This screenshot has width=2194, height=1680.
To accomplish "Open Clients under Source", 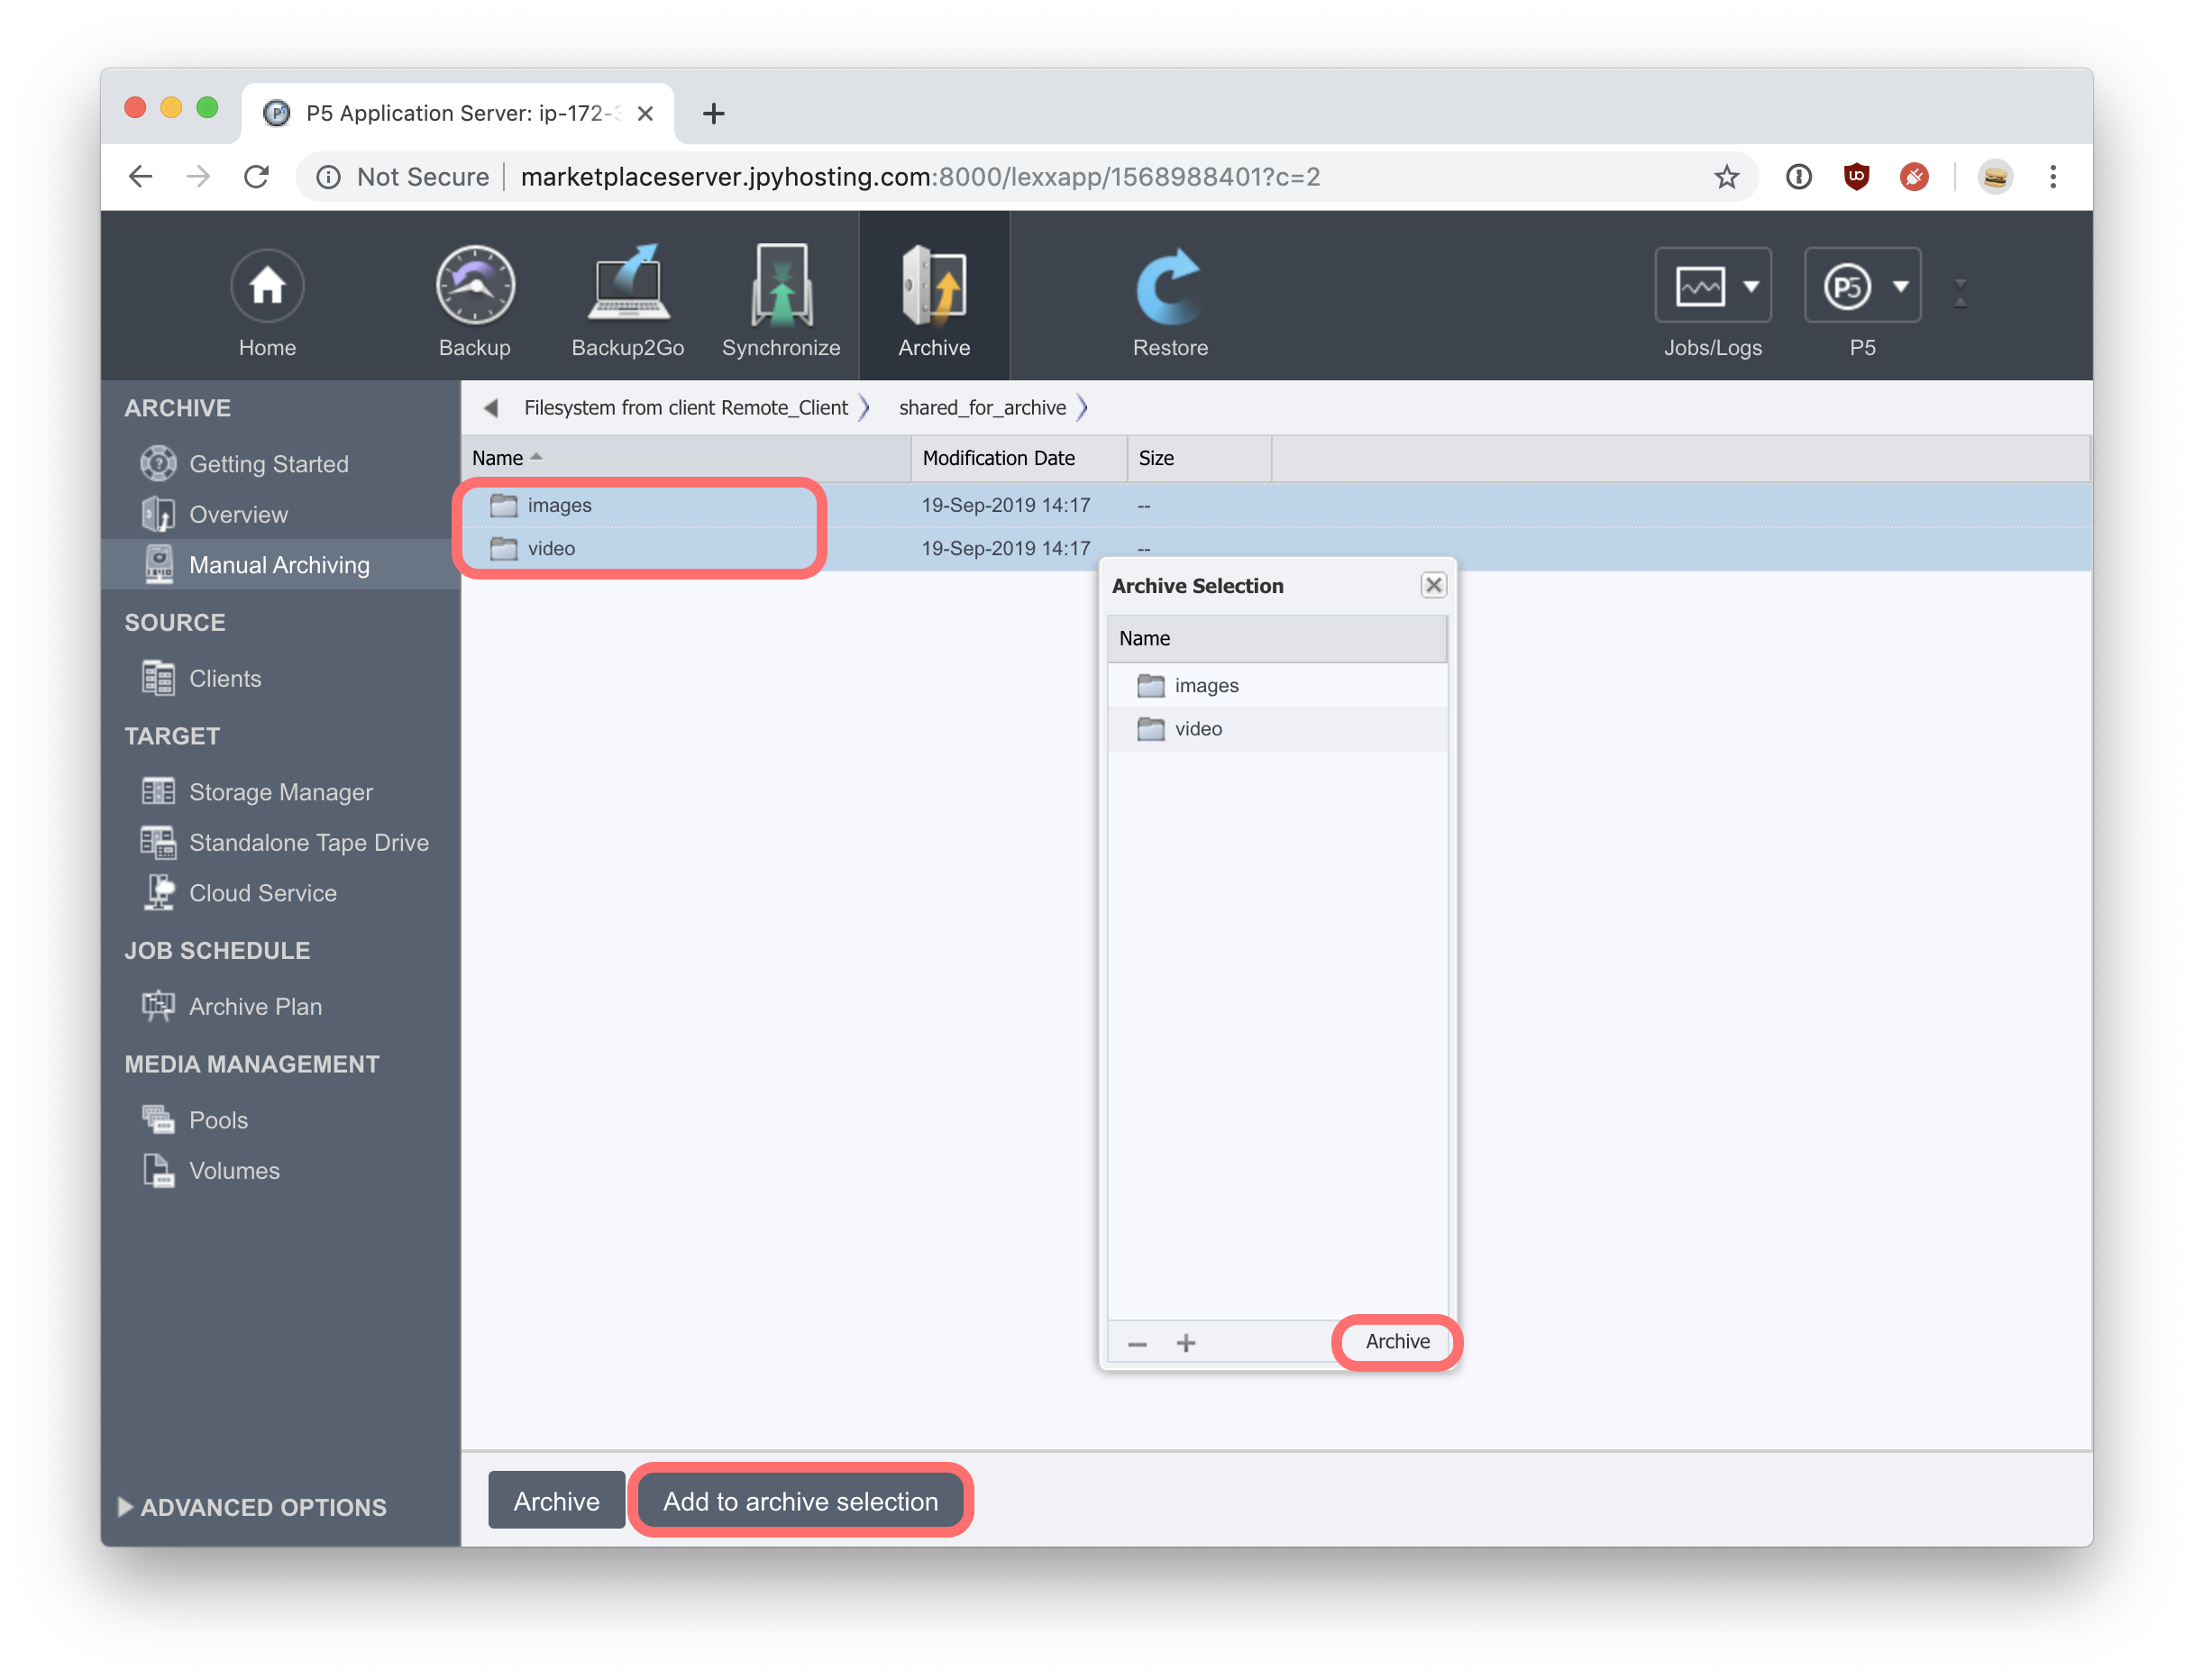I will coord(225,678).
